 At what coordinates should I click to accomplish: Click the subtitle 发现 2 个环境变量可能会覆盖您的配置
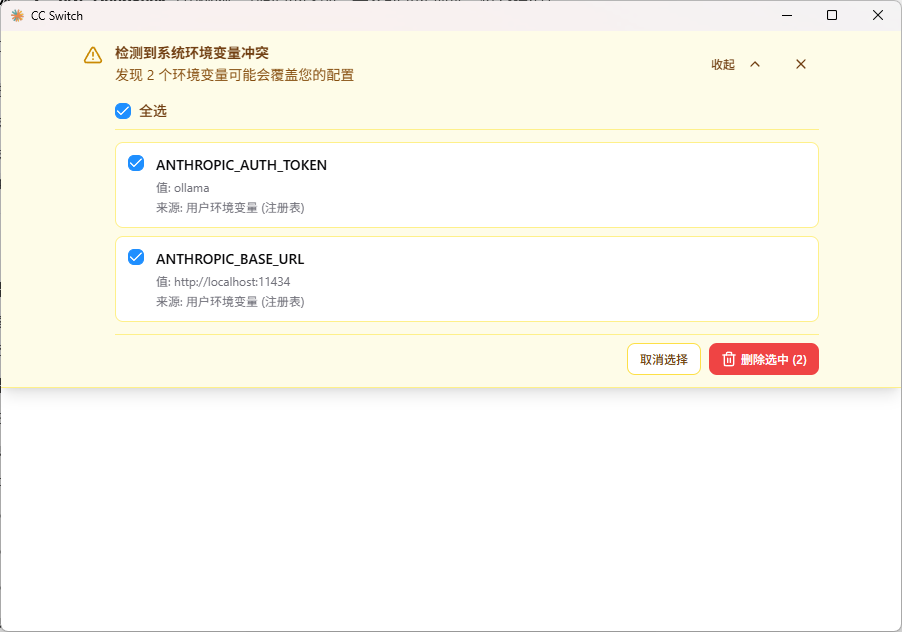pyautogui.click(x=235, y=75)
